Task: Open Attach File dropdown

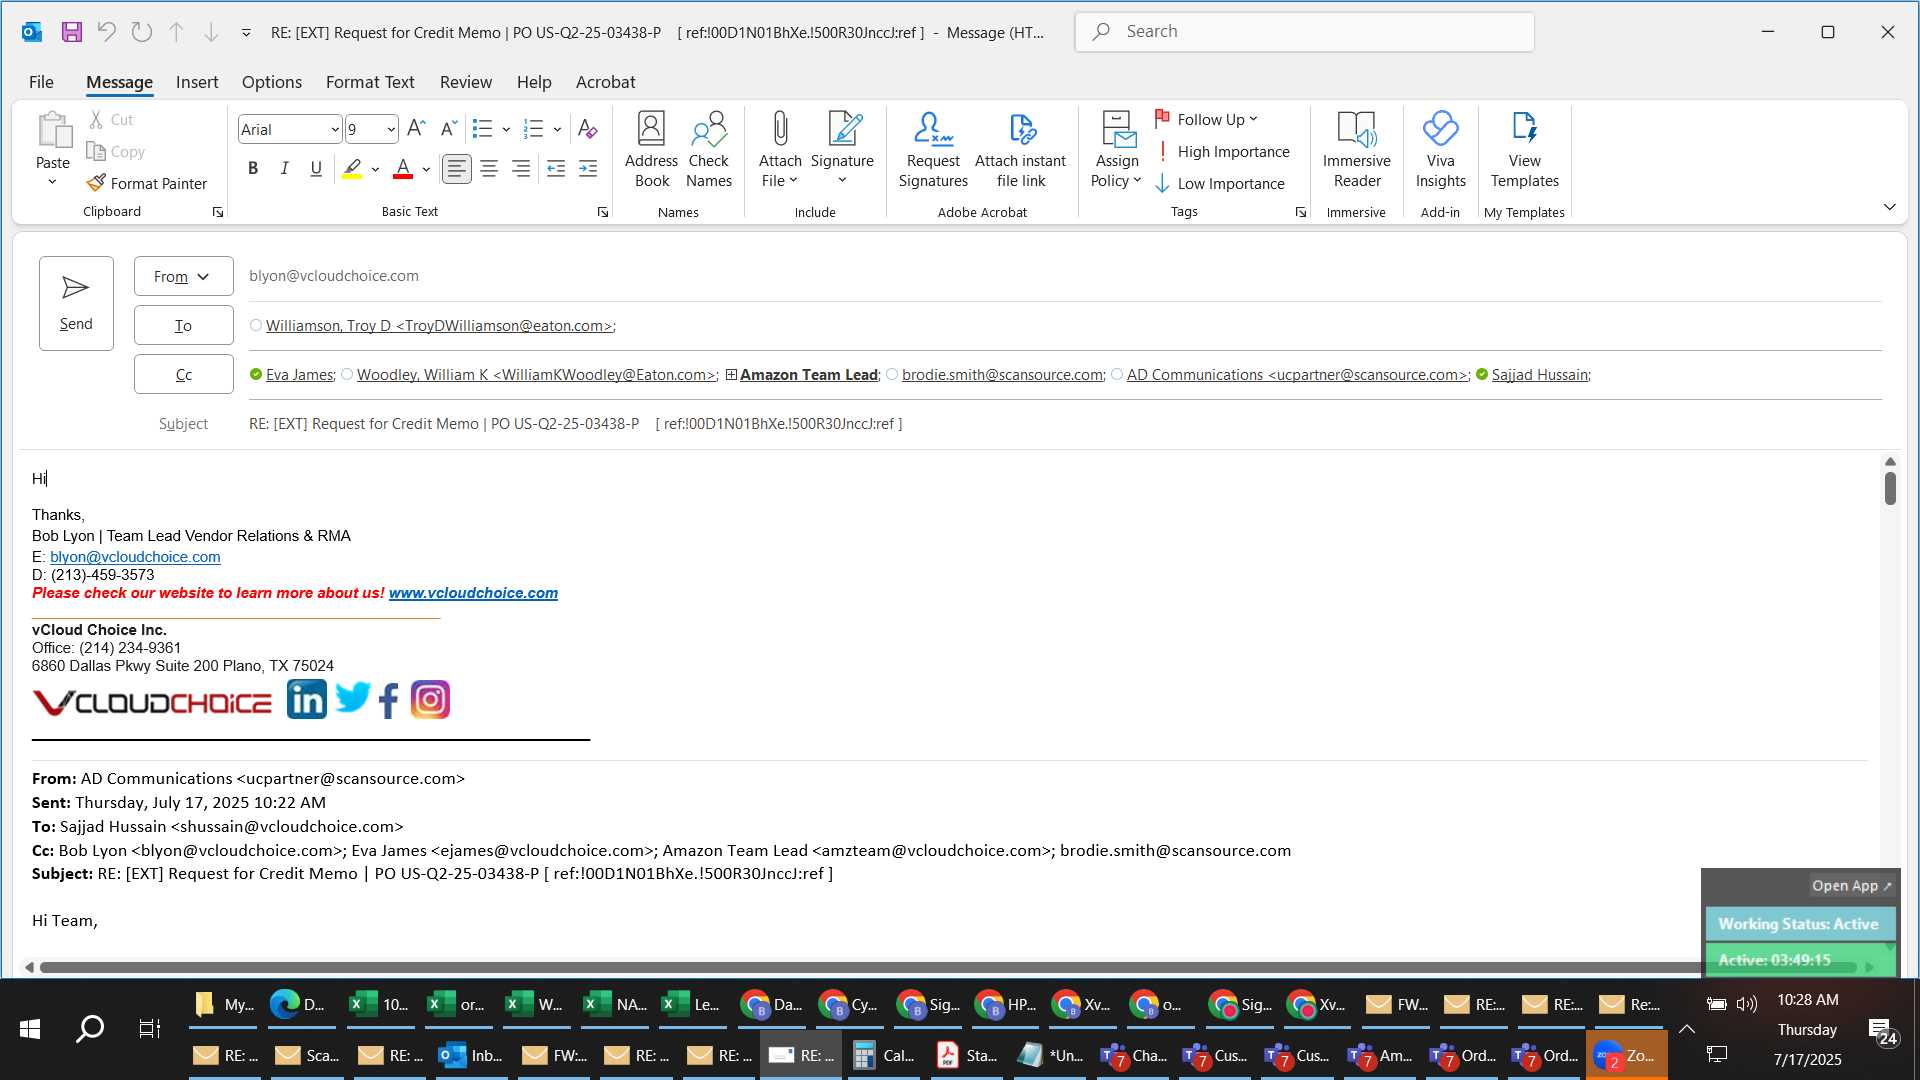Action: pyautogui.click(x=780, y=170)
